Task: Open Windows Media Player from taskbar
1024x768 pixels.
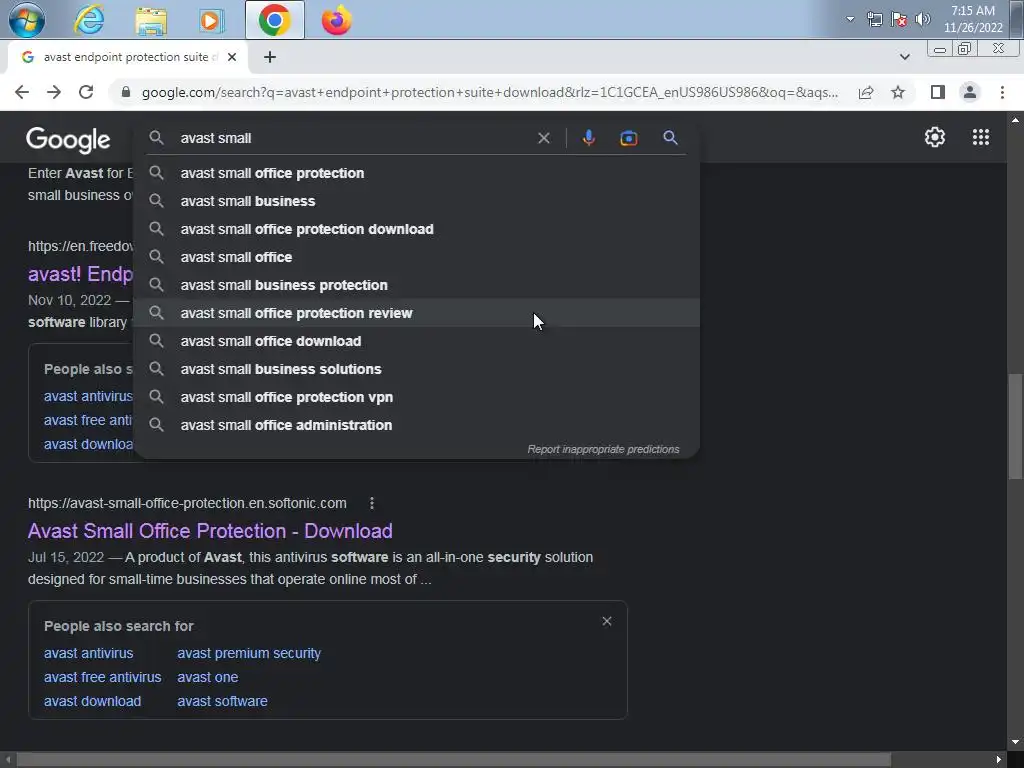Action: [x=211, y=20]
